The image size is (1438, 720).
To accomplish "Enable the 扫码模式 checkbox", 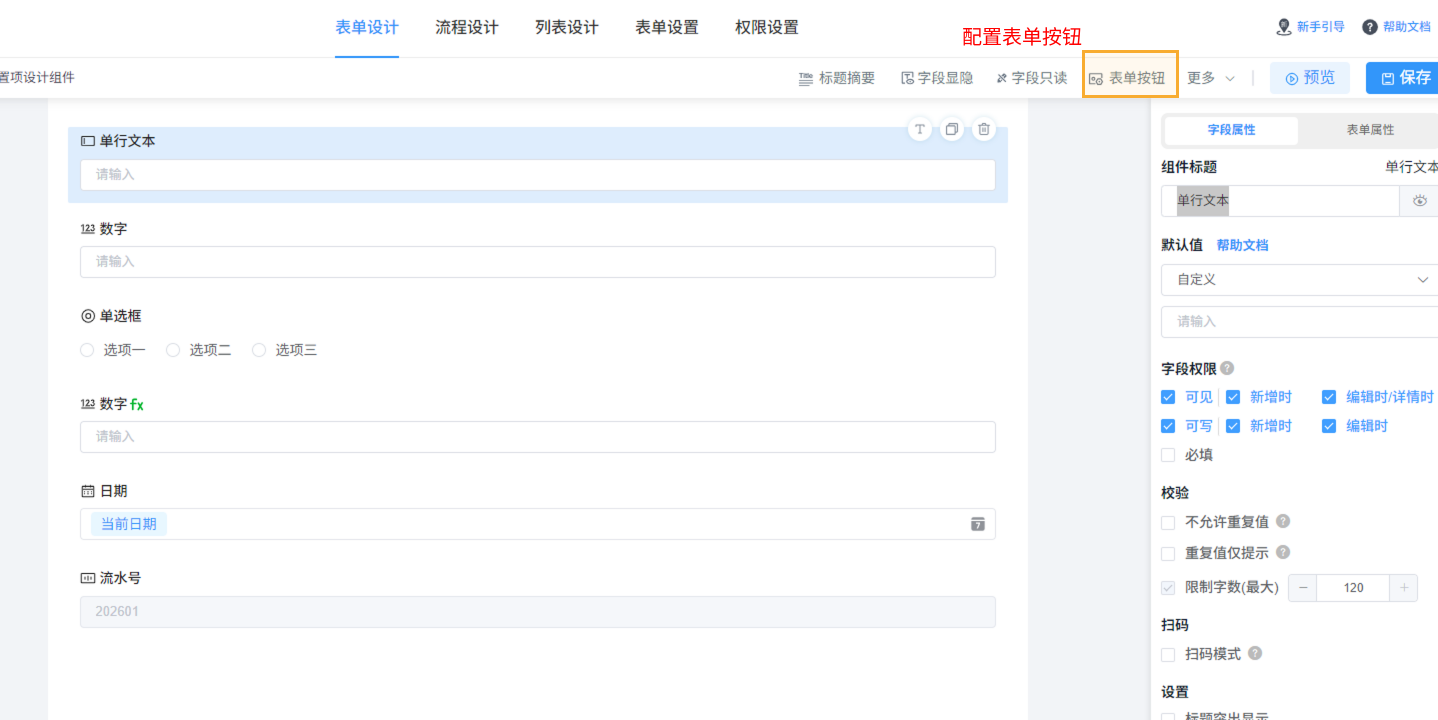I will 1168,654.
